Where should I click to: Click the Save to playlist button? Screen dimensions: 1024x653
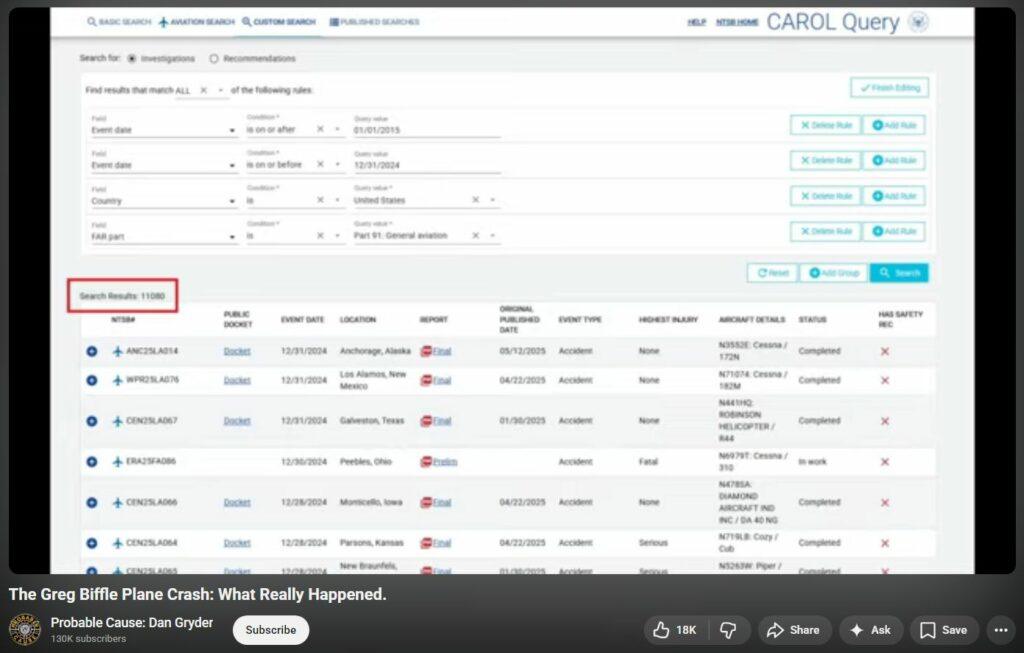coord(943,630)
